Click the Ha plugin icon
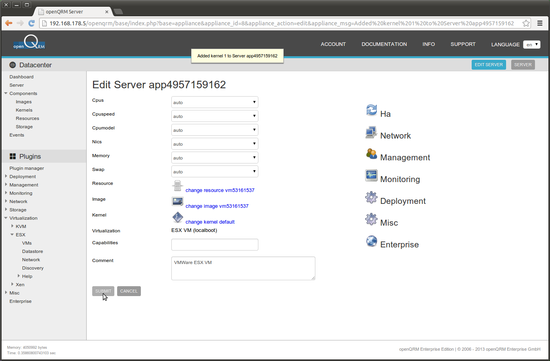 [x=371, y=110]
